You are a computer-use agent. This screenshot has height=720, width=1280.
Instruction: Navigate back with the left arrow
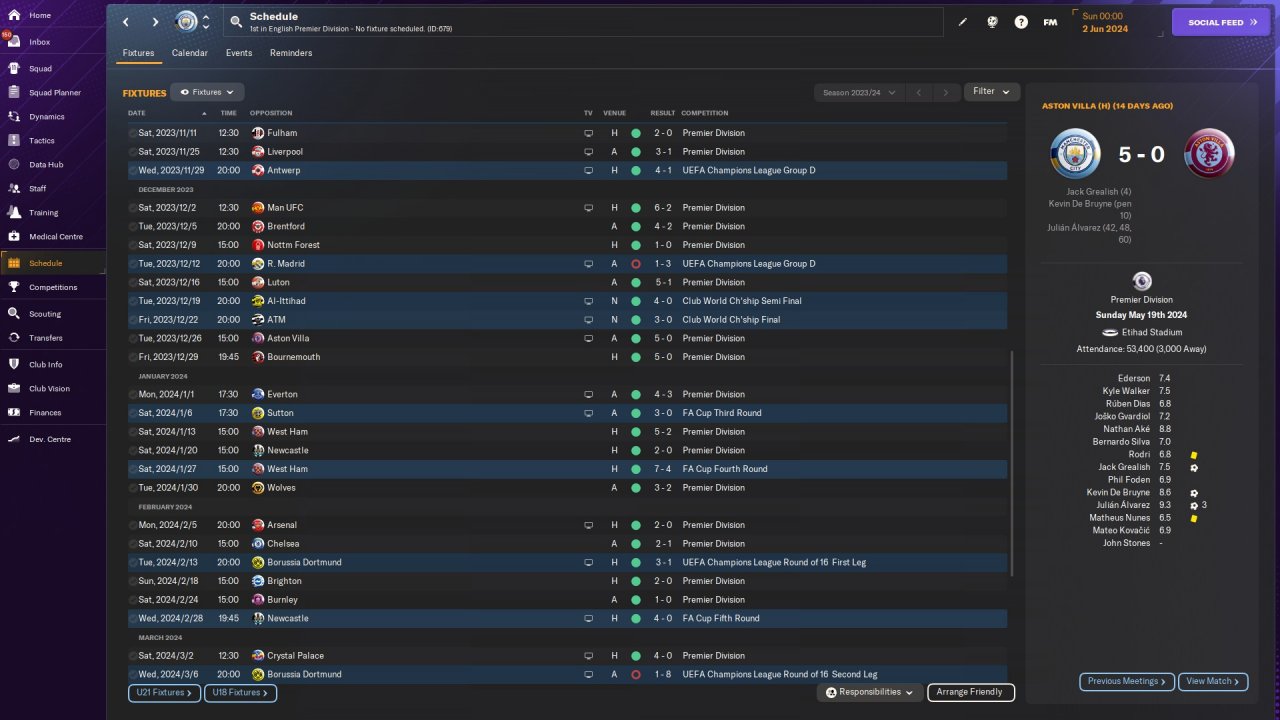[126, 22]
